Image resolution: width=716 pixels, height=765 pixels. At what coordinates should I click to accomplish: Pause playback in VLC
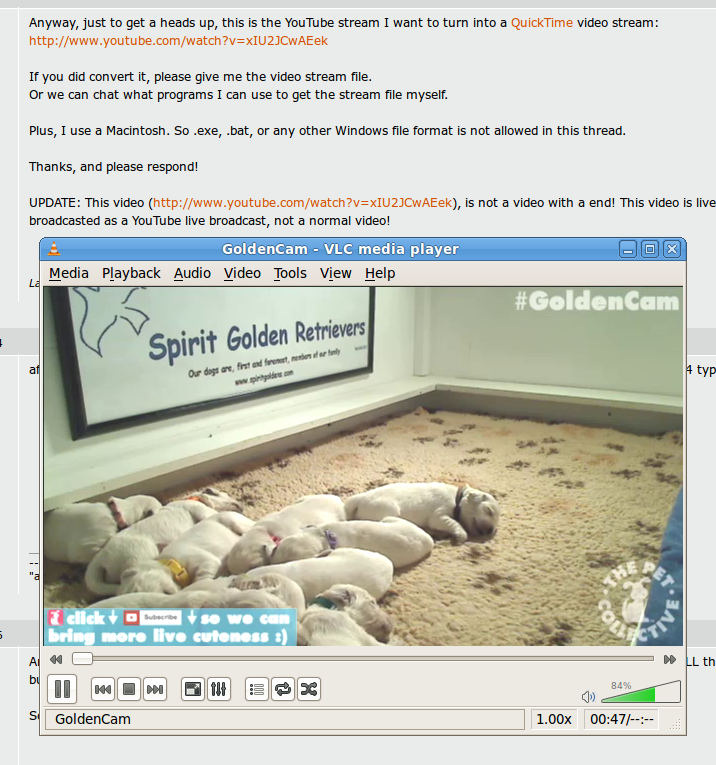[x=62, y=689]
